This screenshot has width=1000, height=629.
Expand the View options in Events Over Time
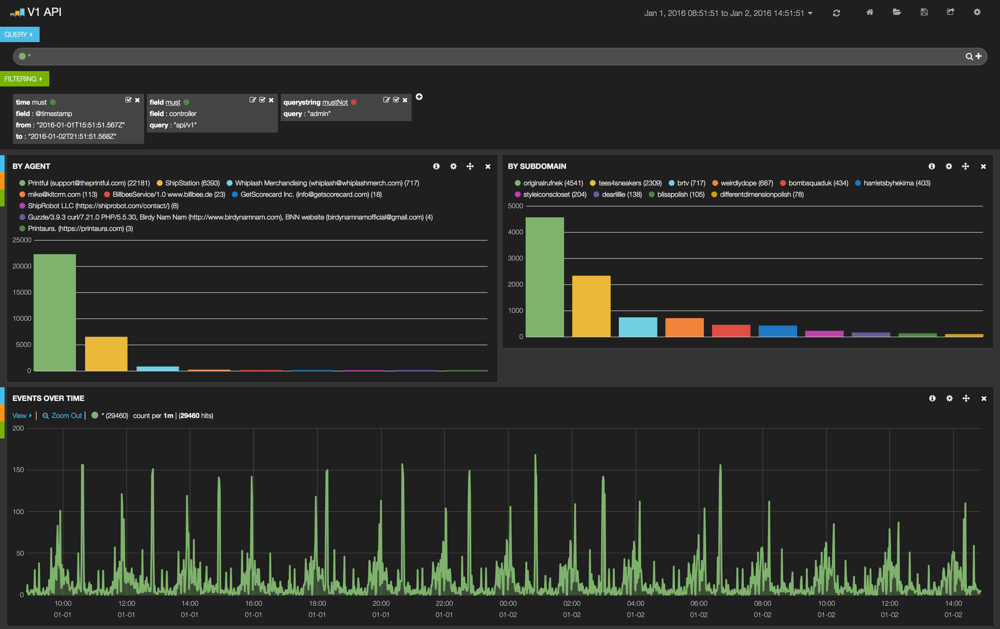pos(22,416)
